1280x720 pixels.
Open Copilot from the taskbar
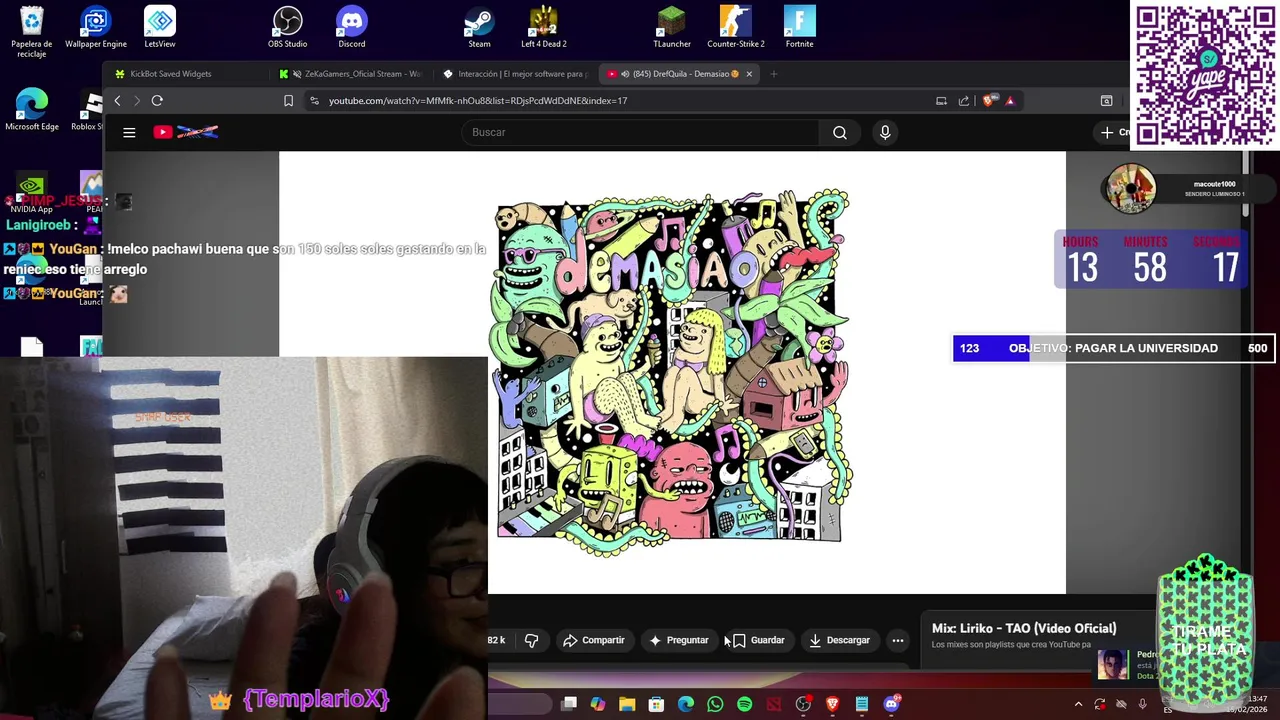(x=598, y=704)
